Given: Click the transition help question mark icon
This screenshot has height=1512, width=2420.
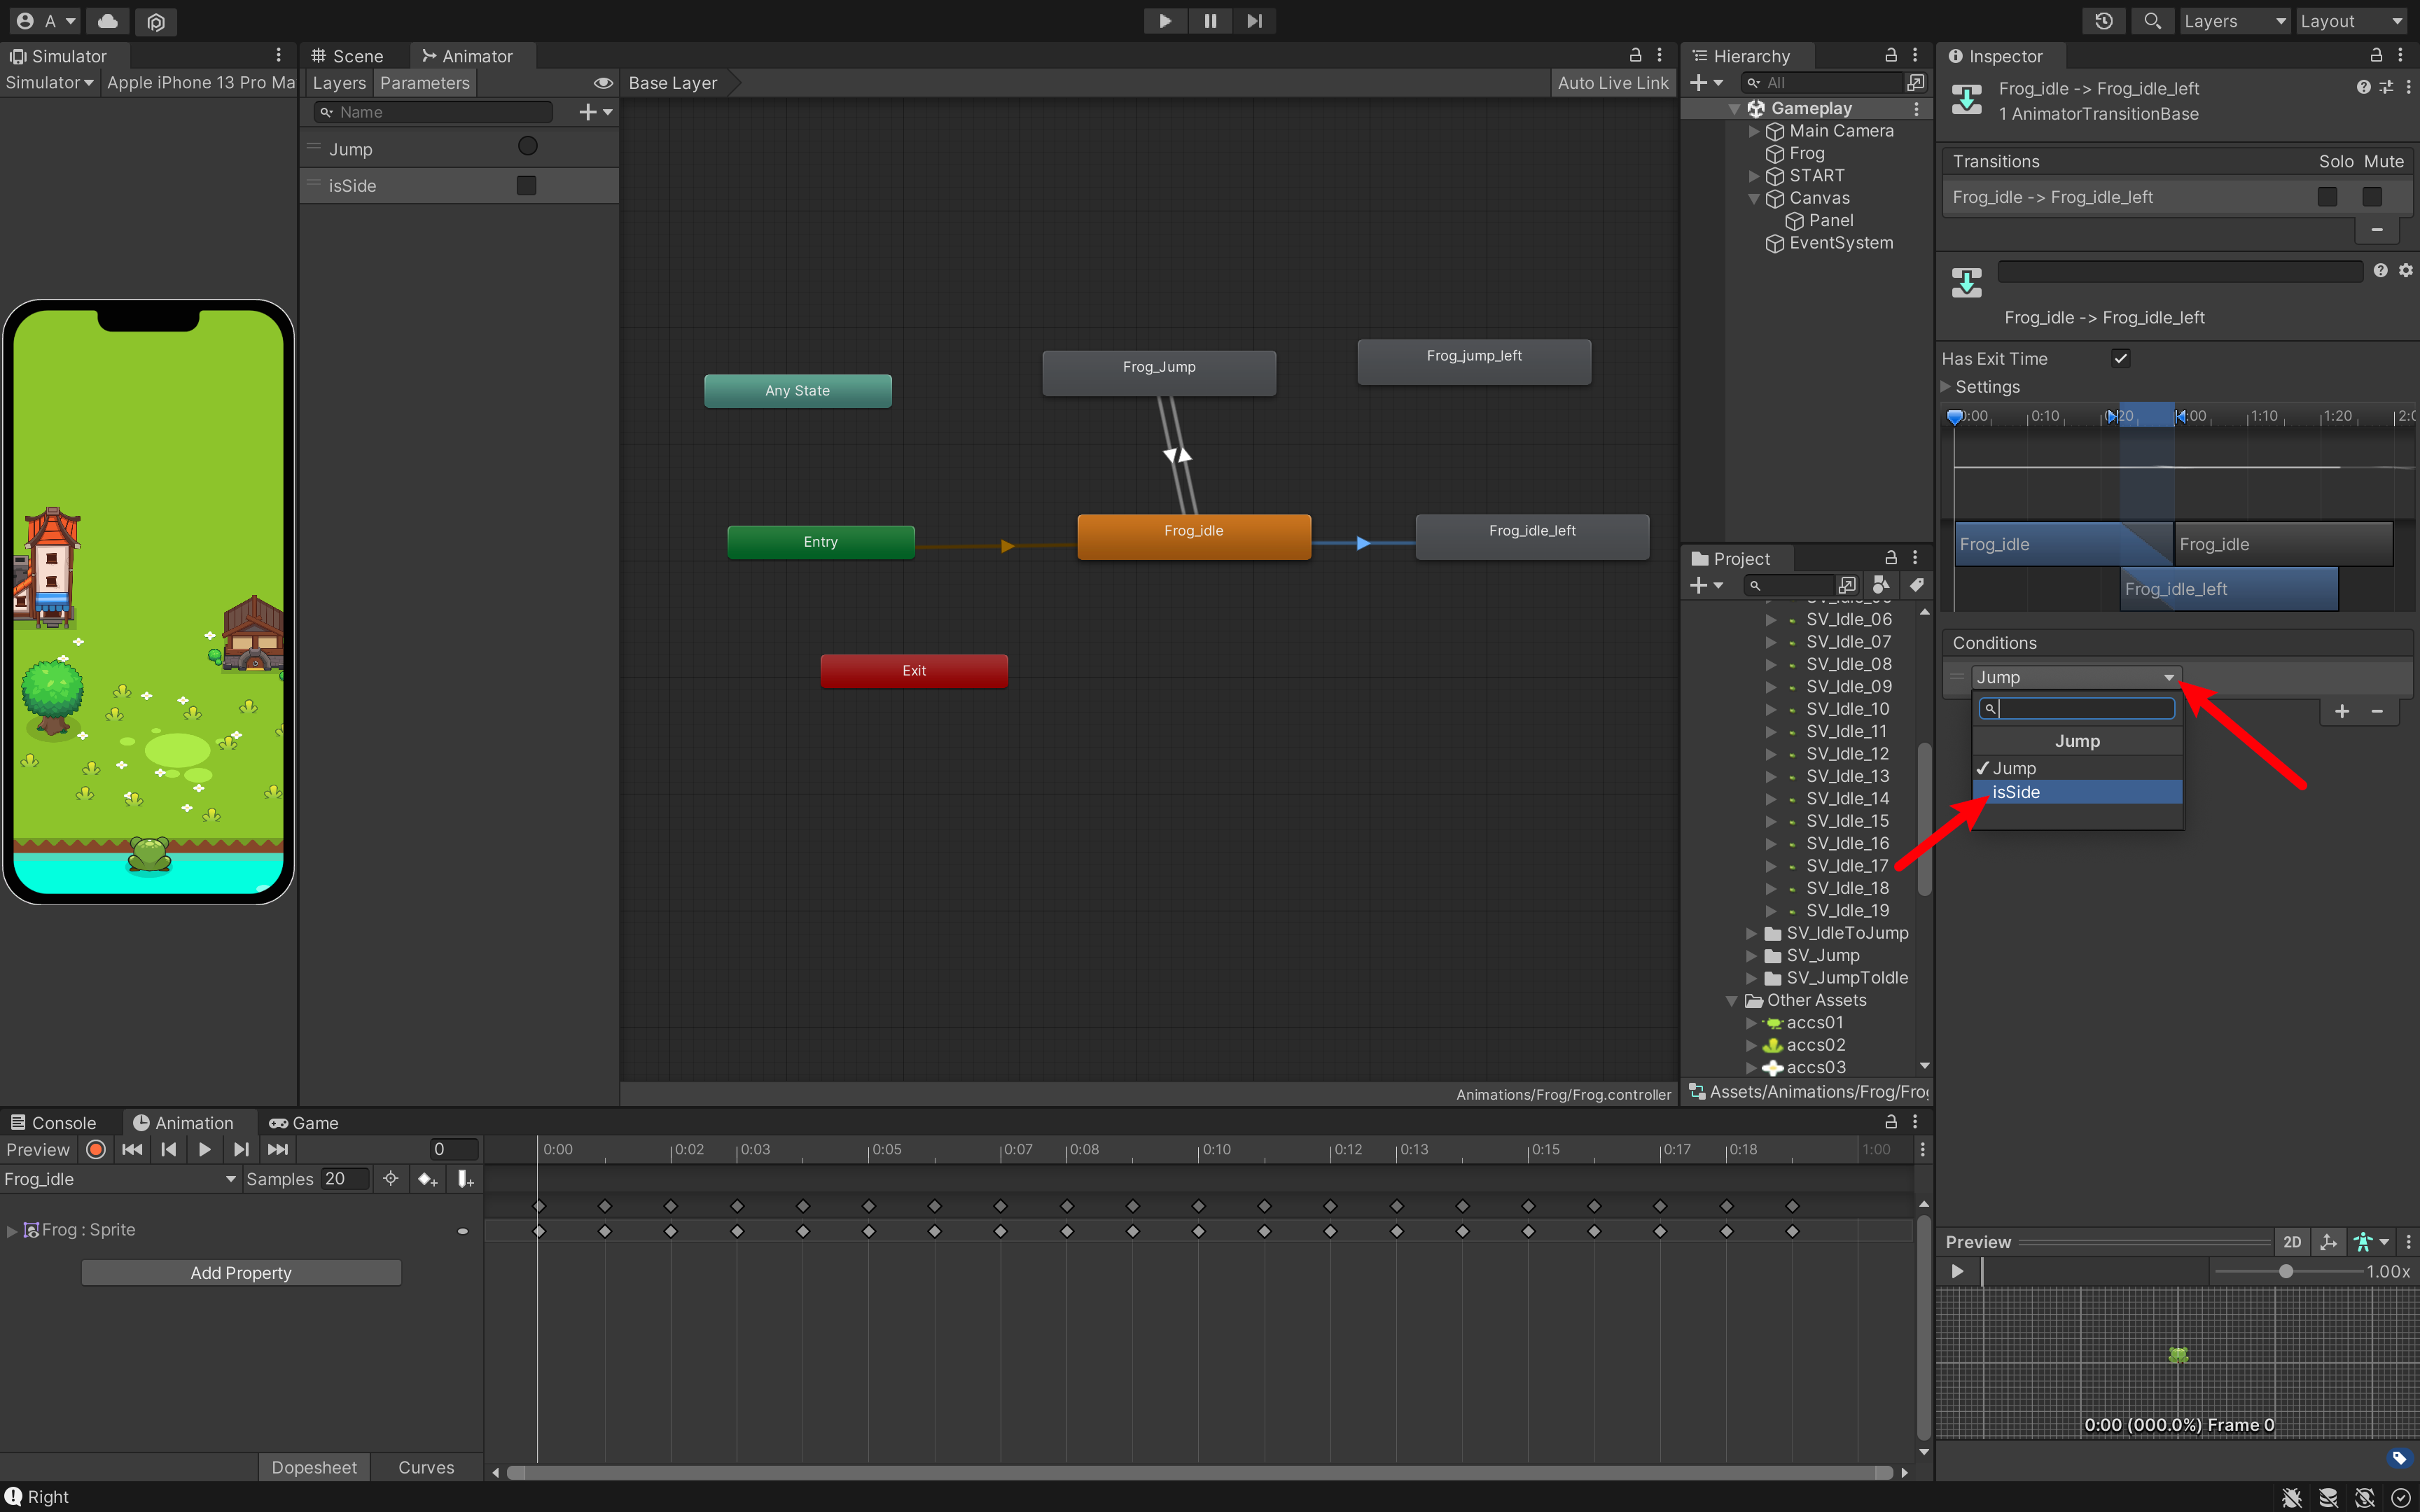Looking at the screenshot, I should coord(2381,270).
